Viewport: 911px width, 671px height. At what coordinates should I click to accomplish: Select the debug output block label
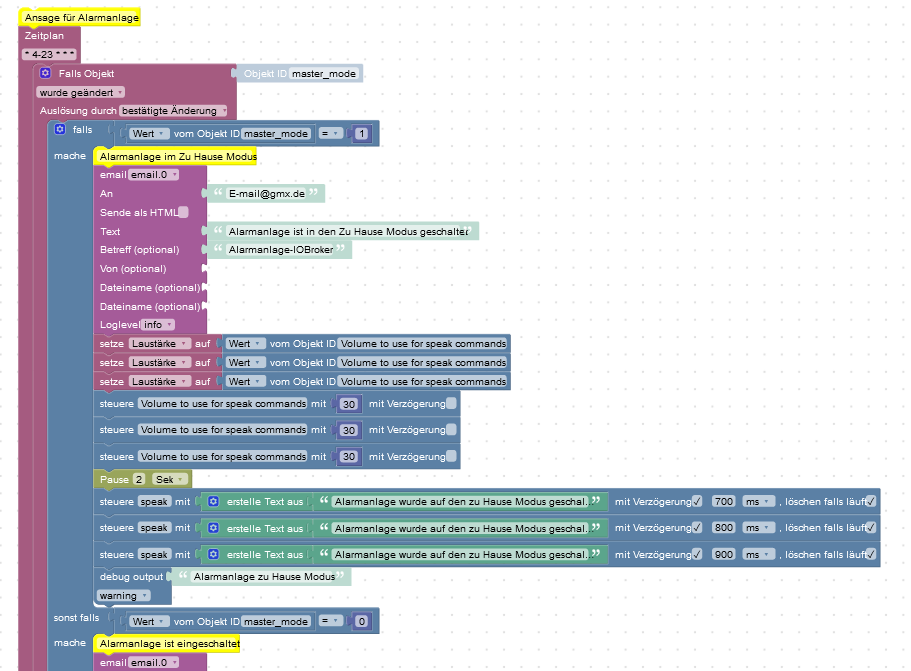[x=131, y=576]
